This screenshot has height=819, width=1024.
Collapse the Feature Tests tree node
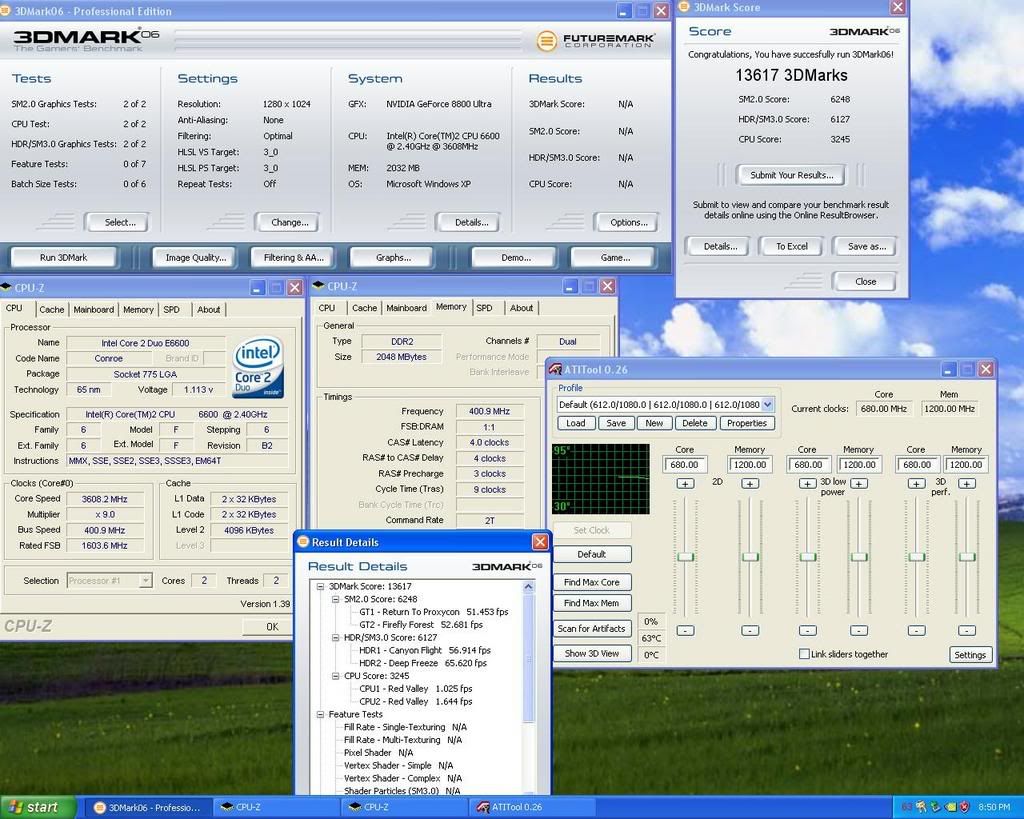pos(320,714)
